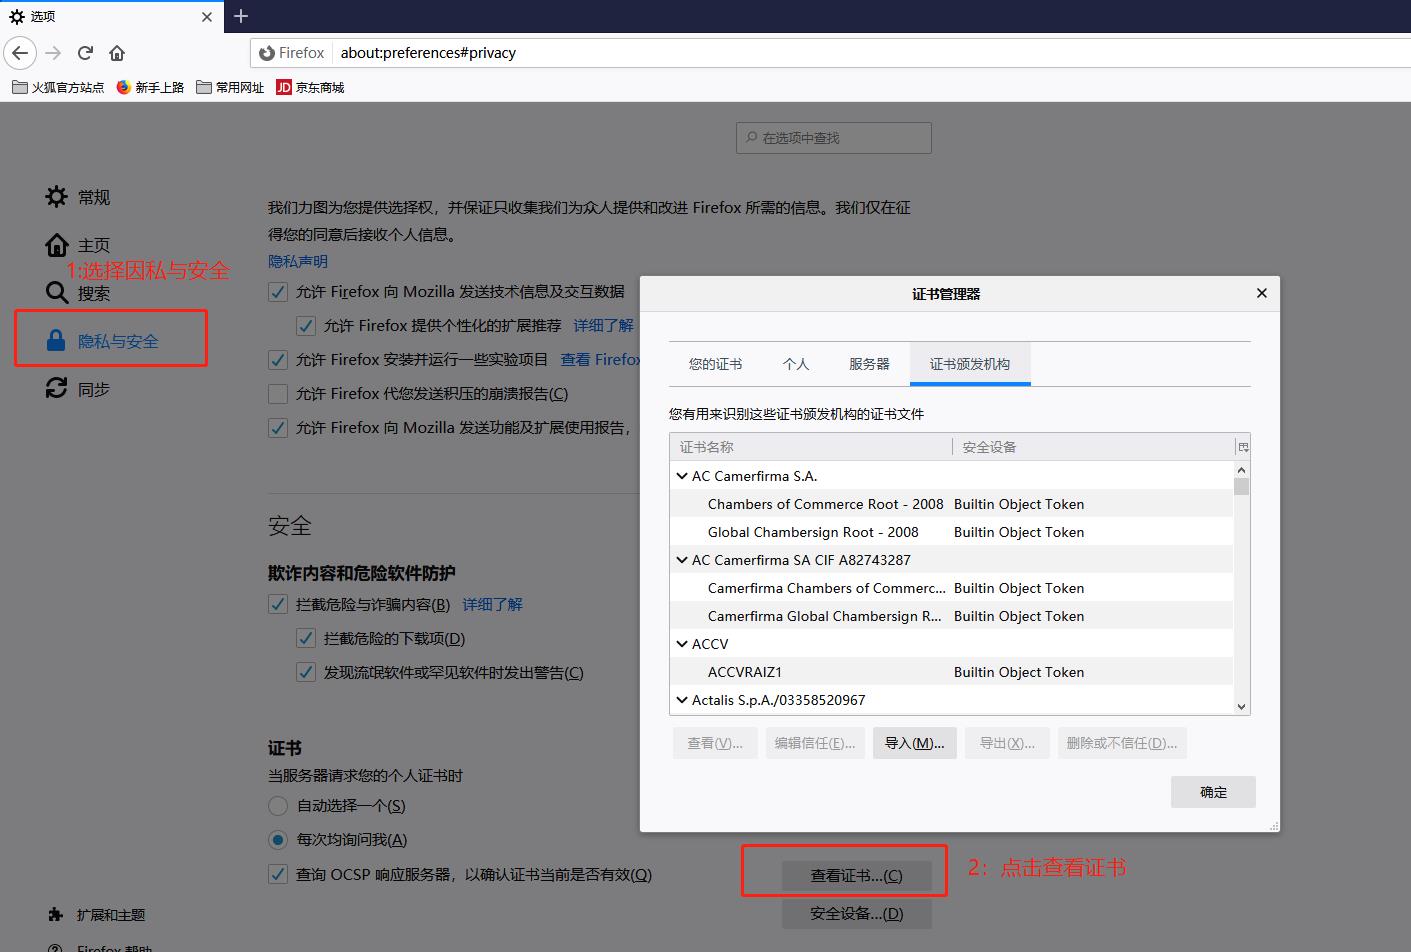1411x952 pixels.
Task: Enable 允许 Firefox 代您发送积压的崩溃报告
Action: click(x=277, y=393)
